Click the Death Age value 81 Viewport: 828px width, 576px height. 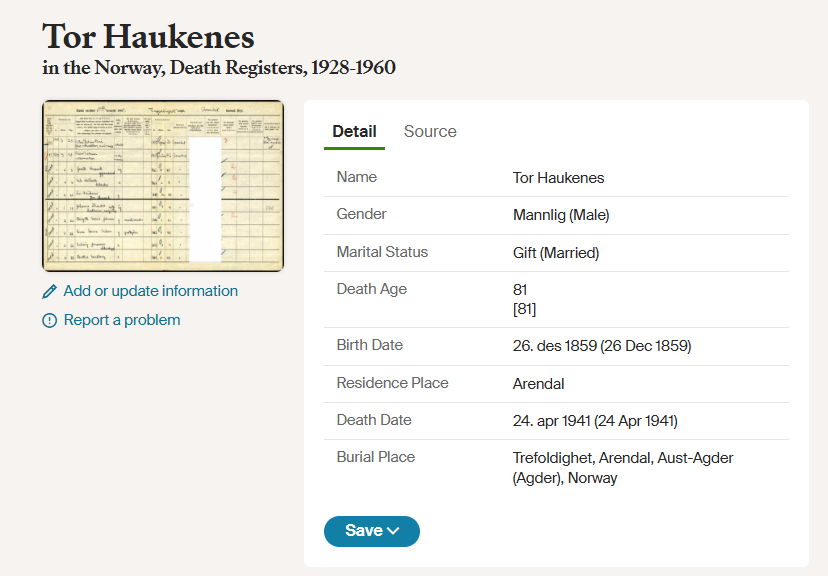[518, 290]
